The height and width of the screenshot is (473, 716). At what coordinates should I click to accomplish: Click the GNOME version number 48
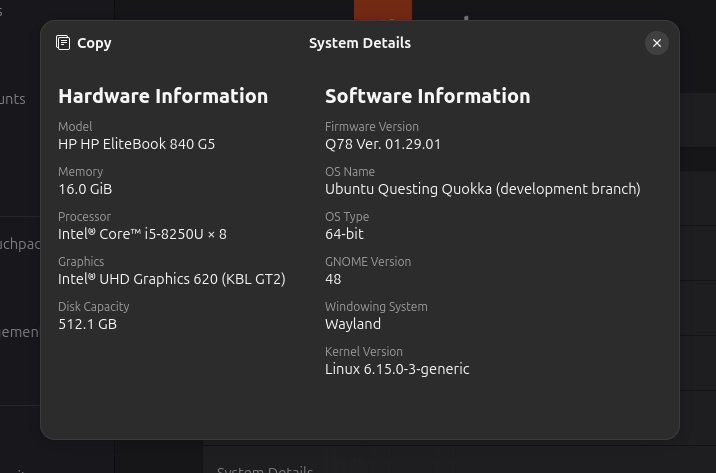333,279
